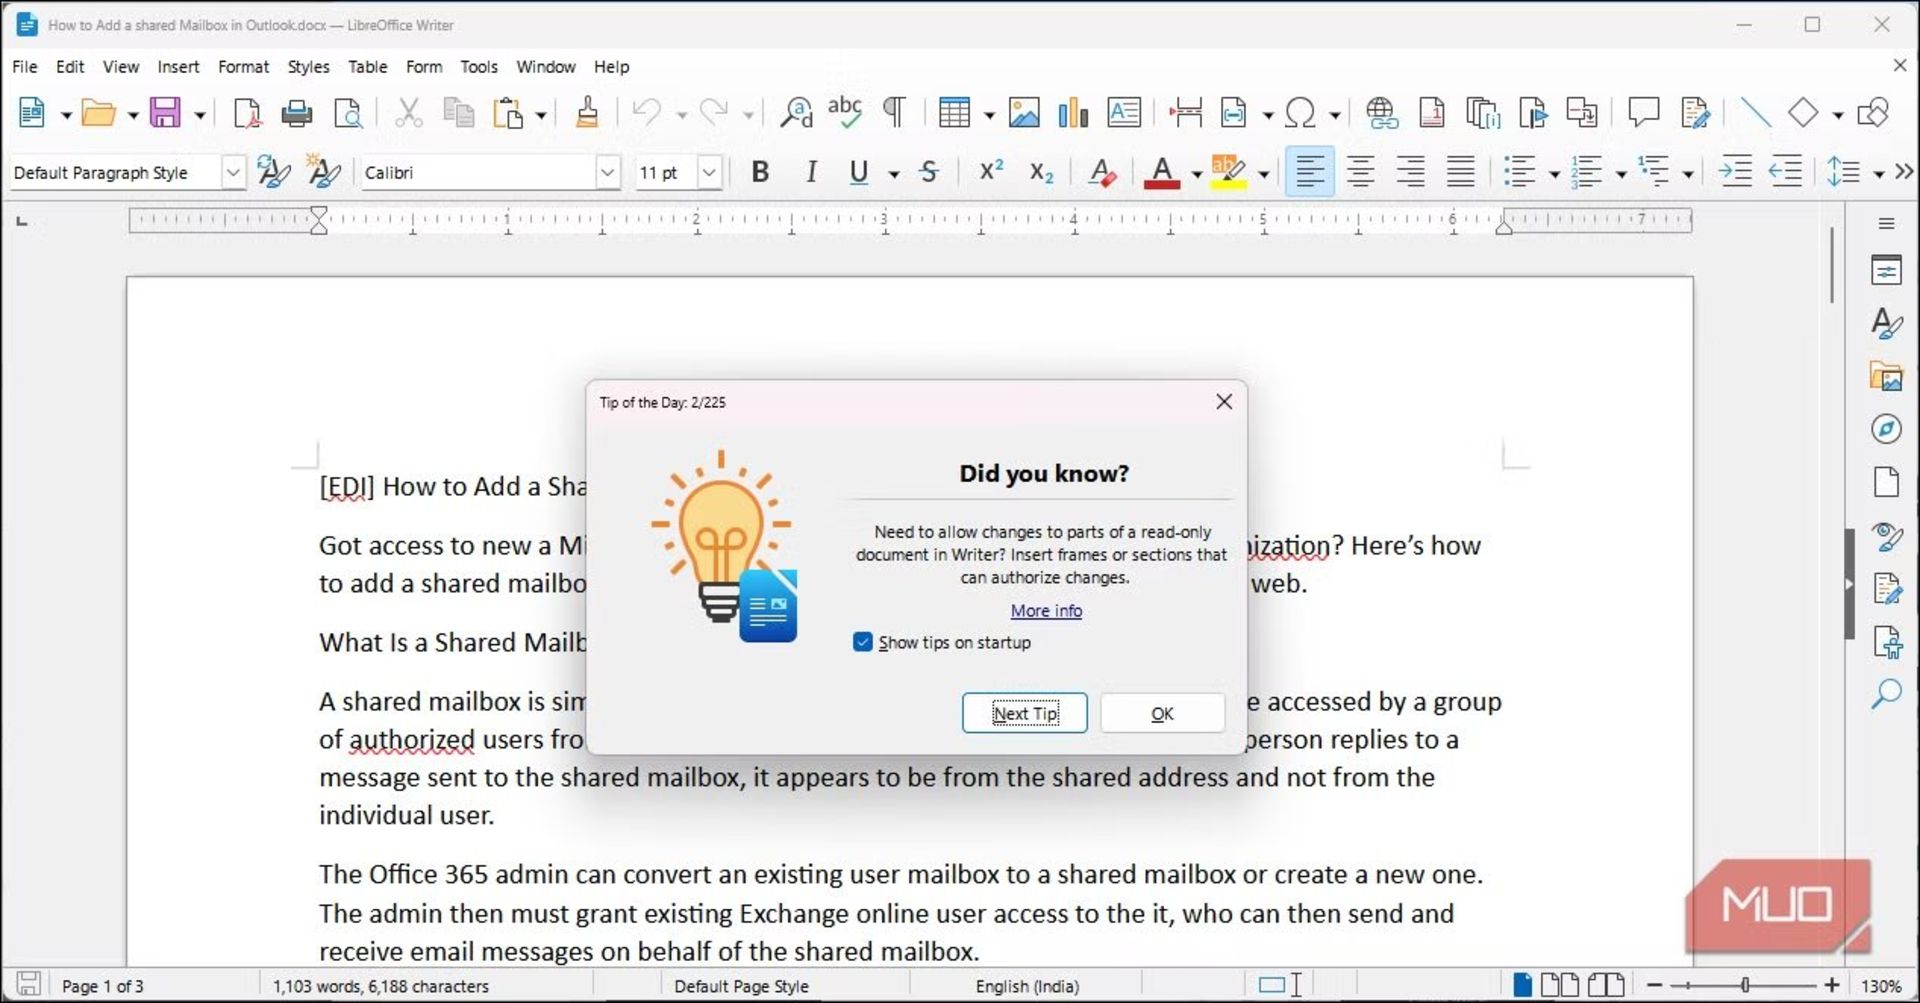Click the Insert Comment speech bubble icon
This screenshot has height=1003, width=1920.
[x=1643, y=112]
